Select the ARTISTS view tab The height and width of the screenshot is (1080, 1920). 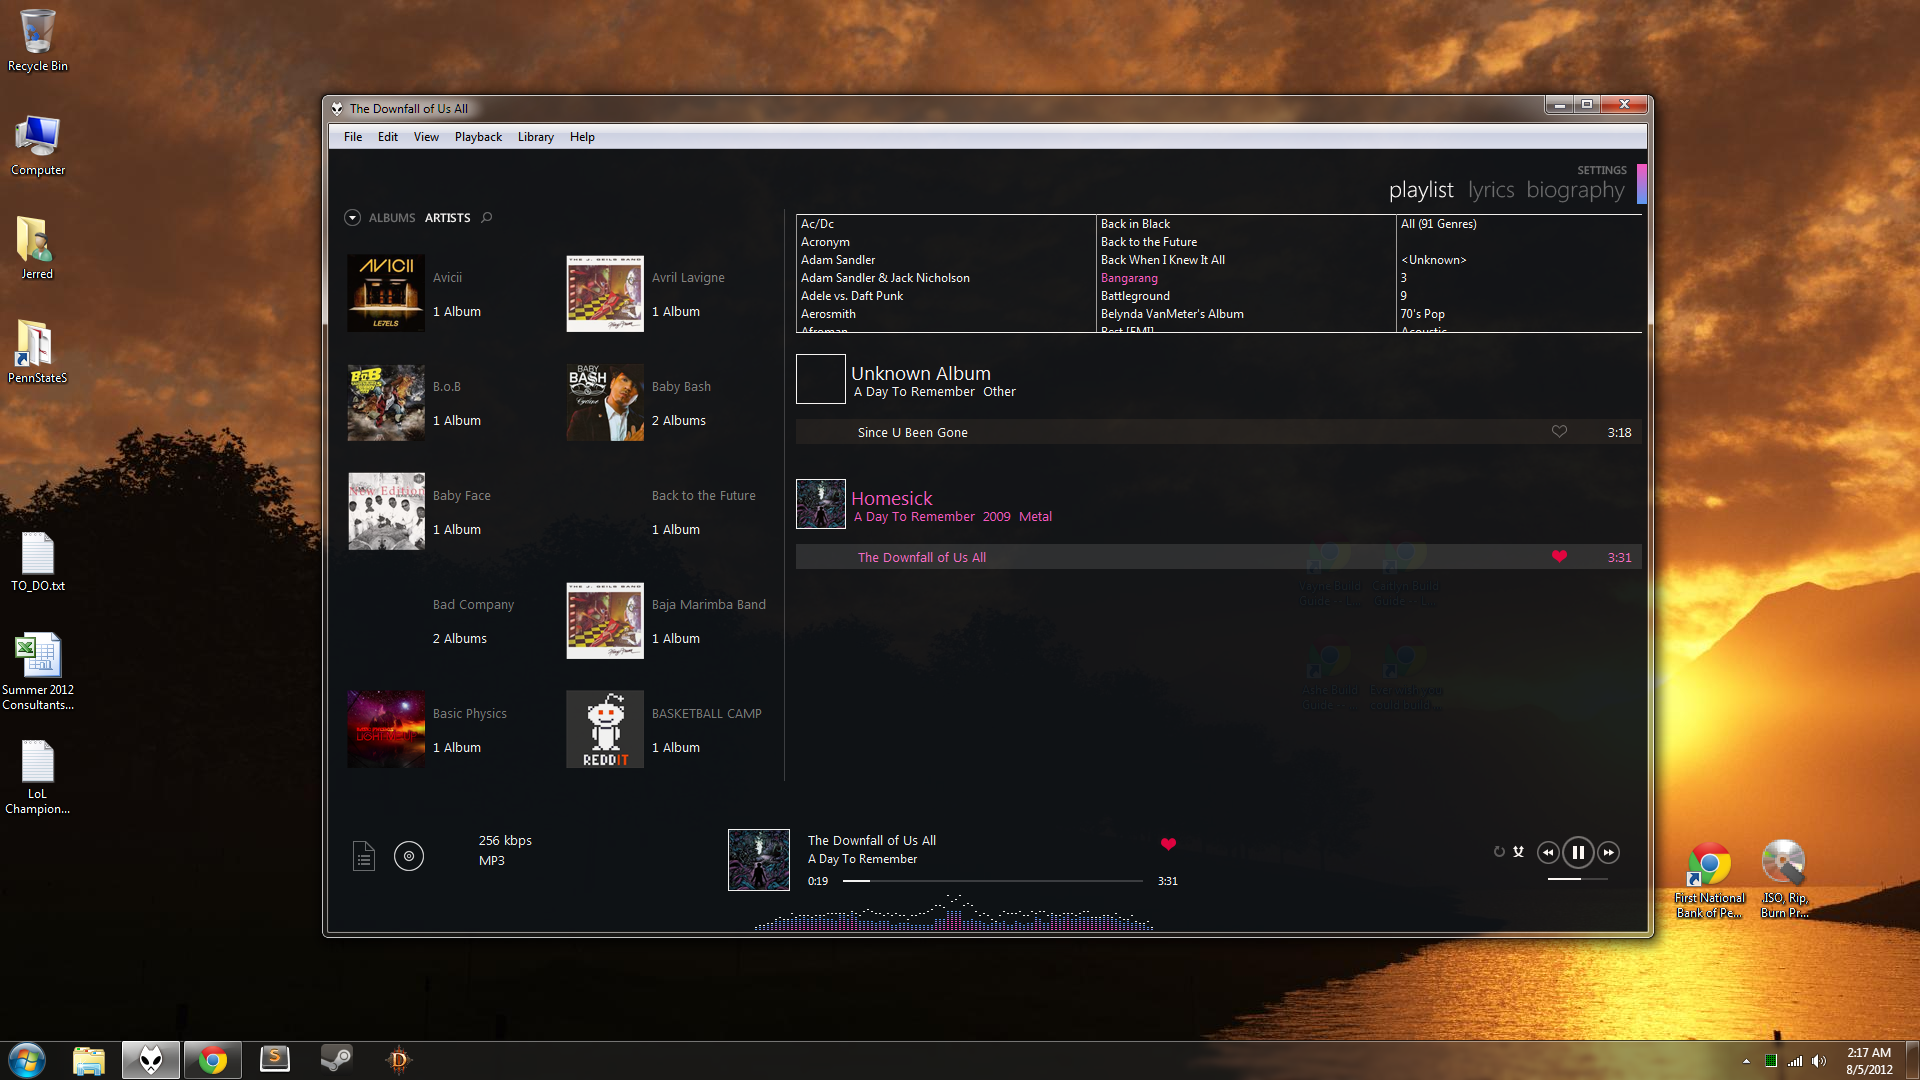tap(448, 218)
